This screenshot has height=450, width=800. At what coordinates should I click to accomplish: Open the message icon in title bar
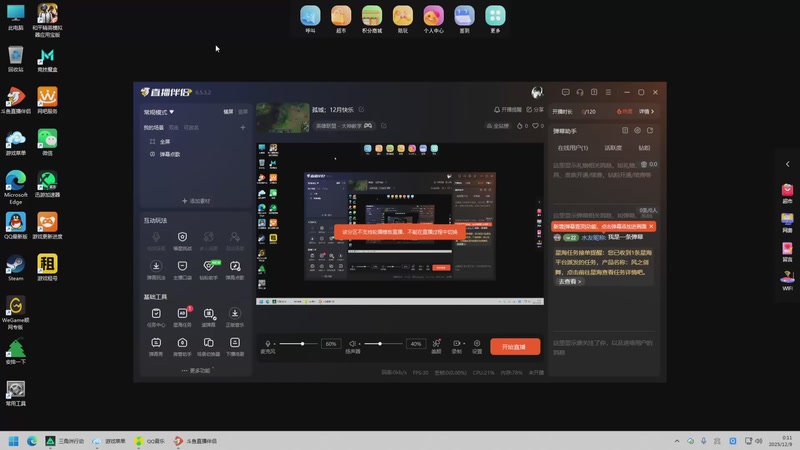coord(565,92)
